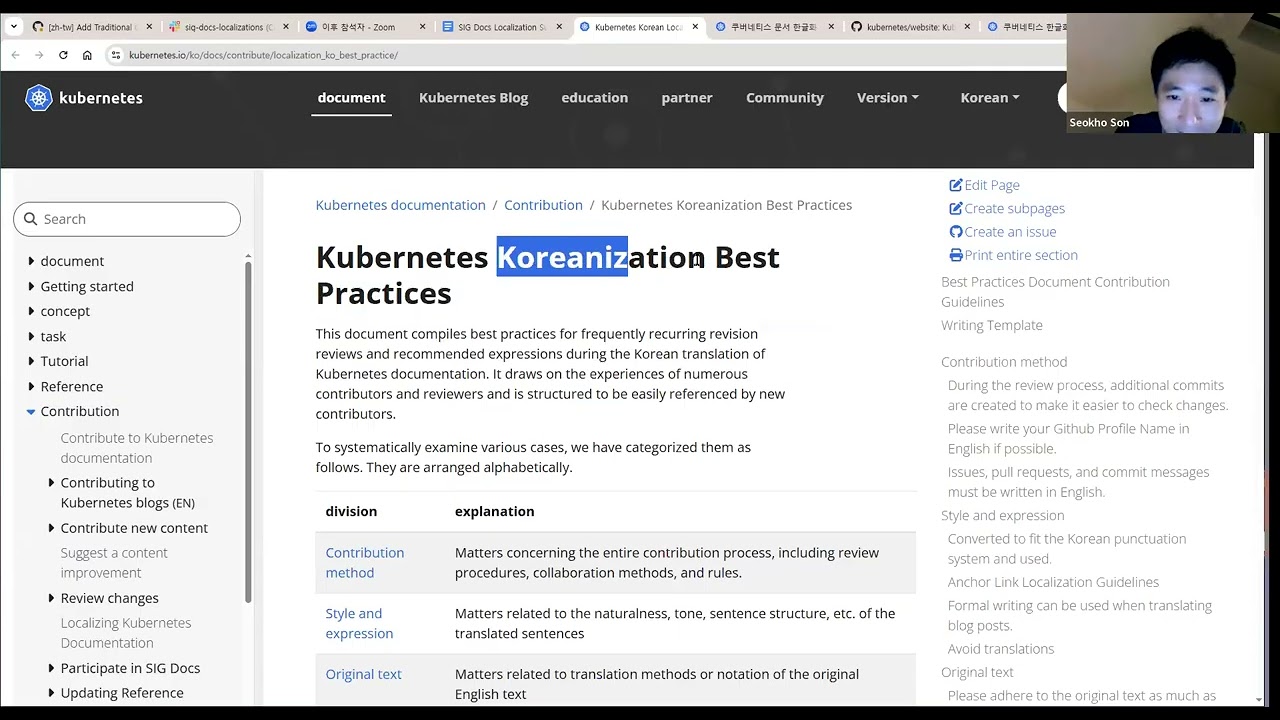Jump to 'Best Practices Document Contribution Guidelines'

click(x=1055, y=292)
